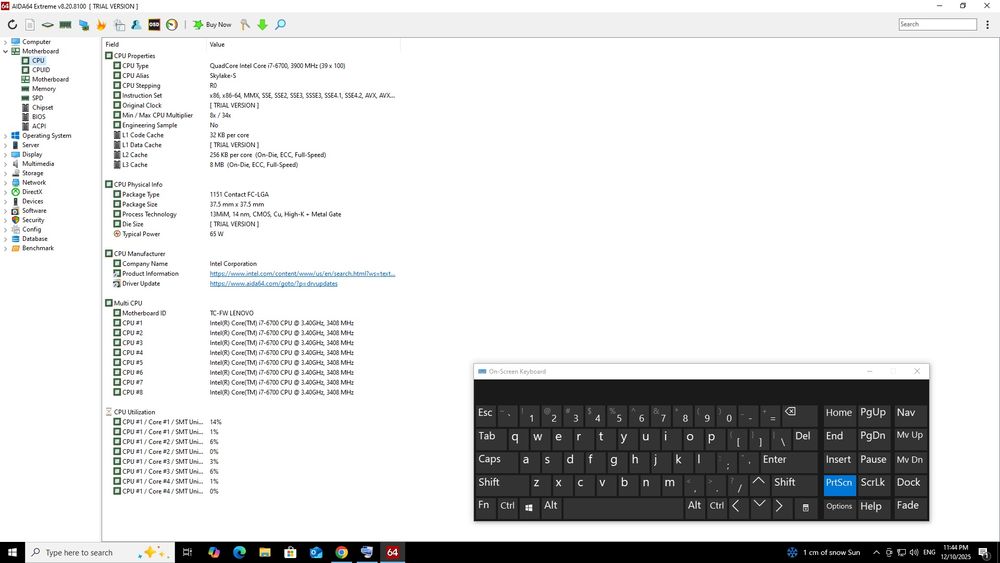The image size is (1000, 563).
Task: Select SPD in the left tree
Action: 38,98
